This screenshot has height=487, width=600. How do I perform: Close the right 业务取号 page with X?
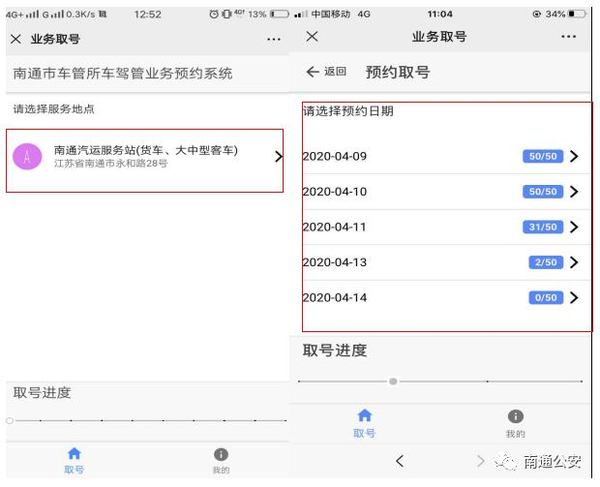312,36
